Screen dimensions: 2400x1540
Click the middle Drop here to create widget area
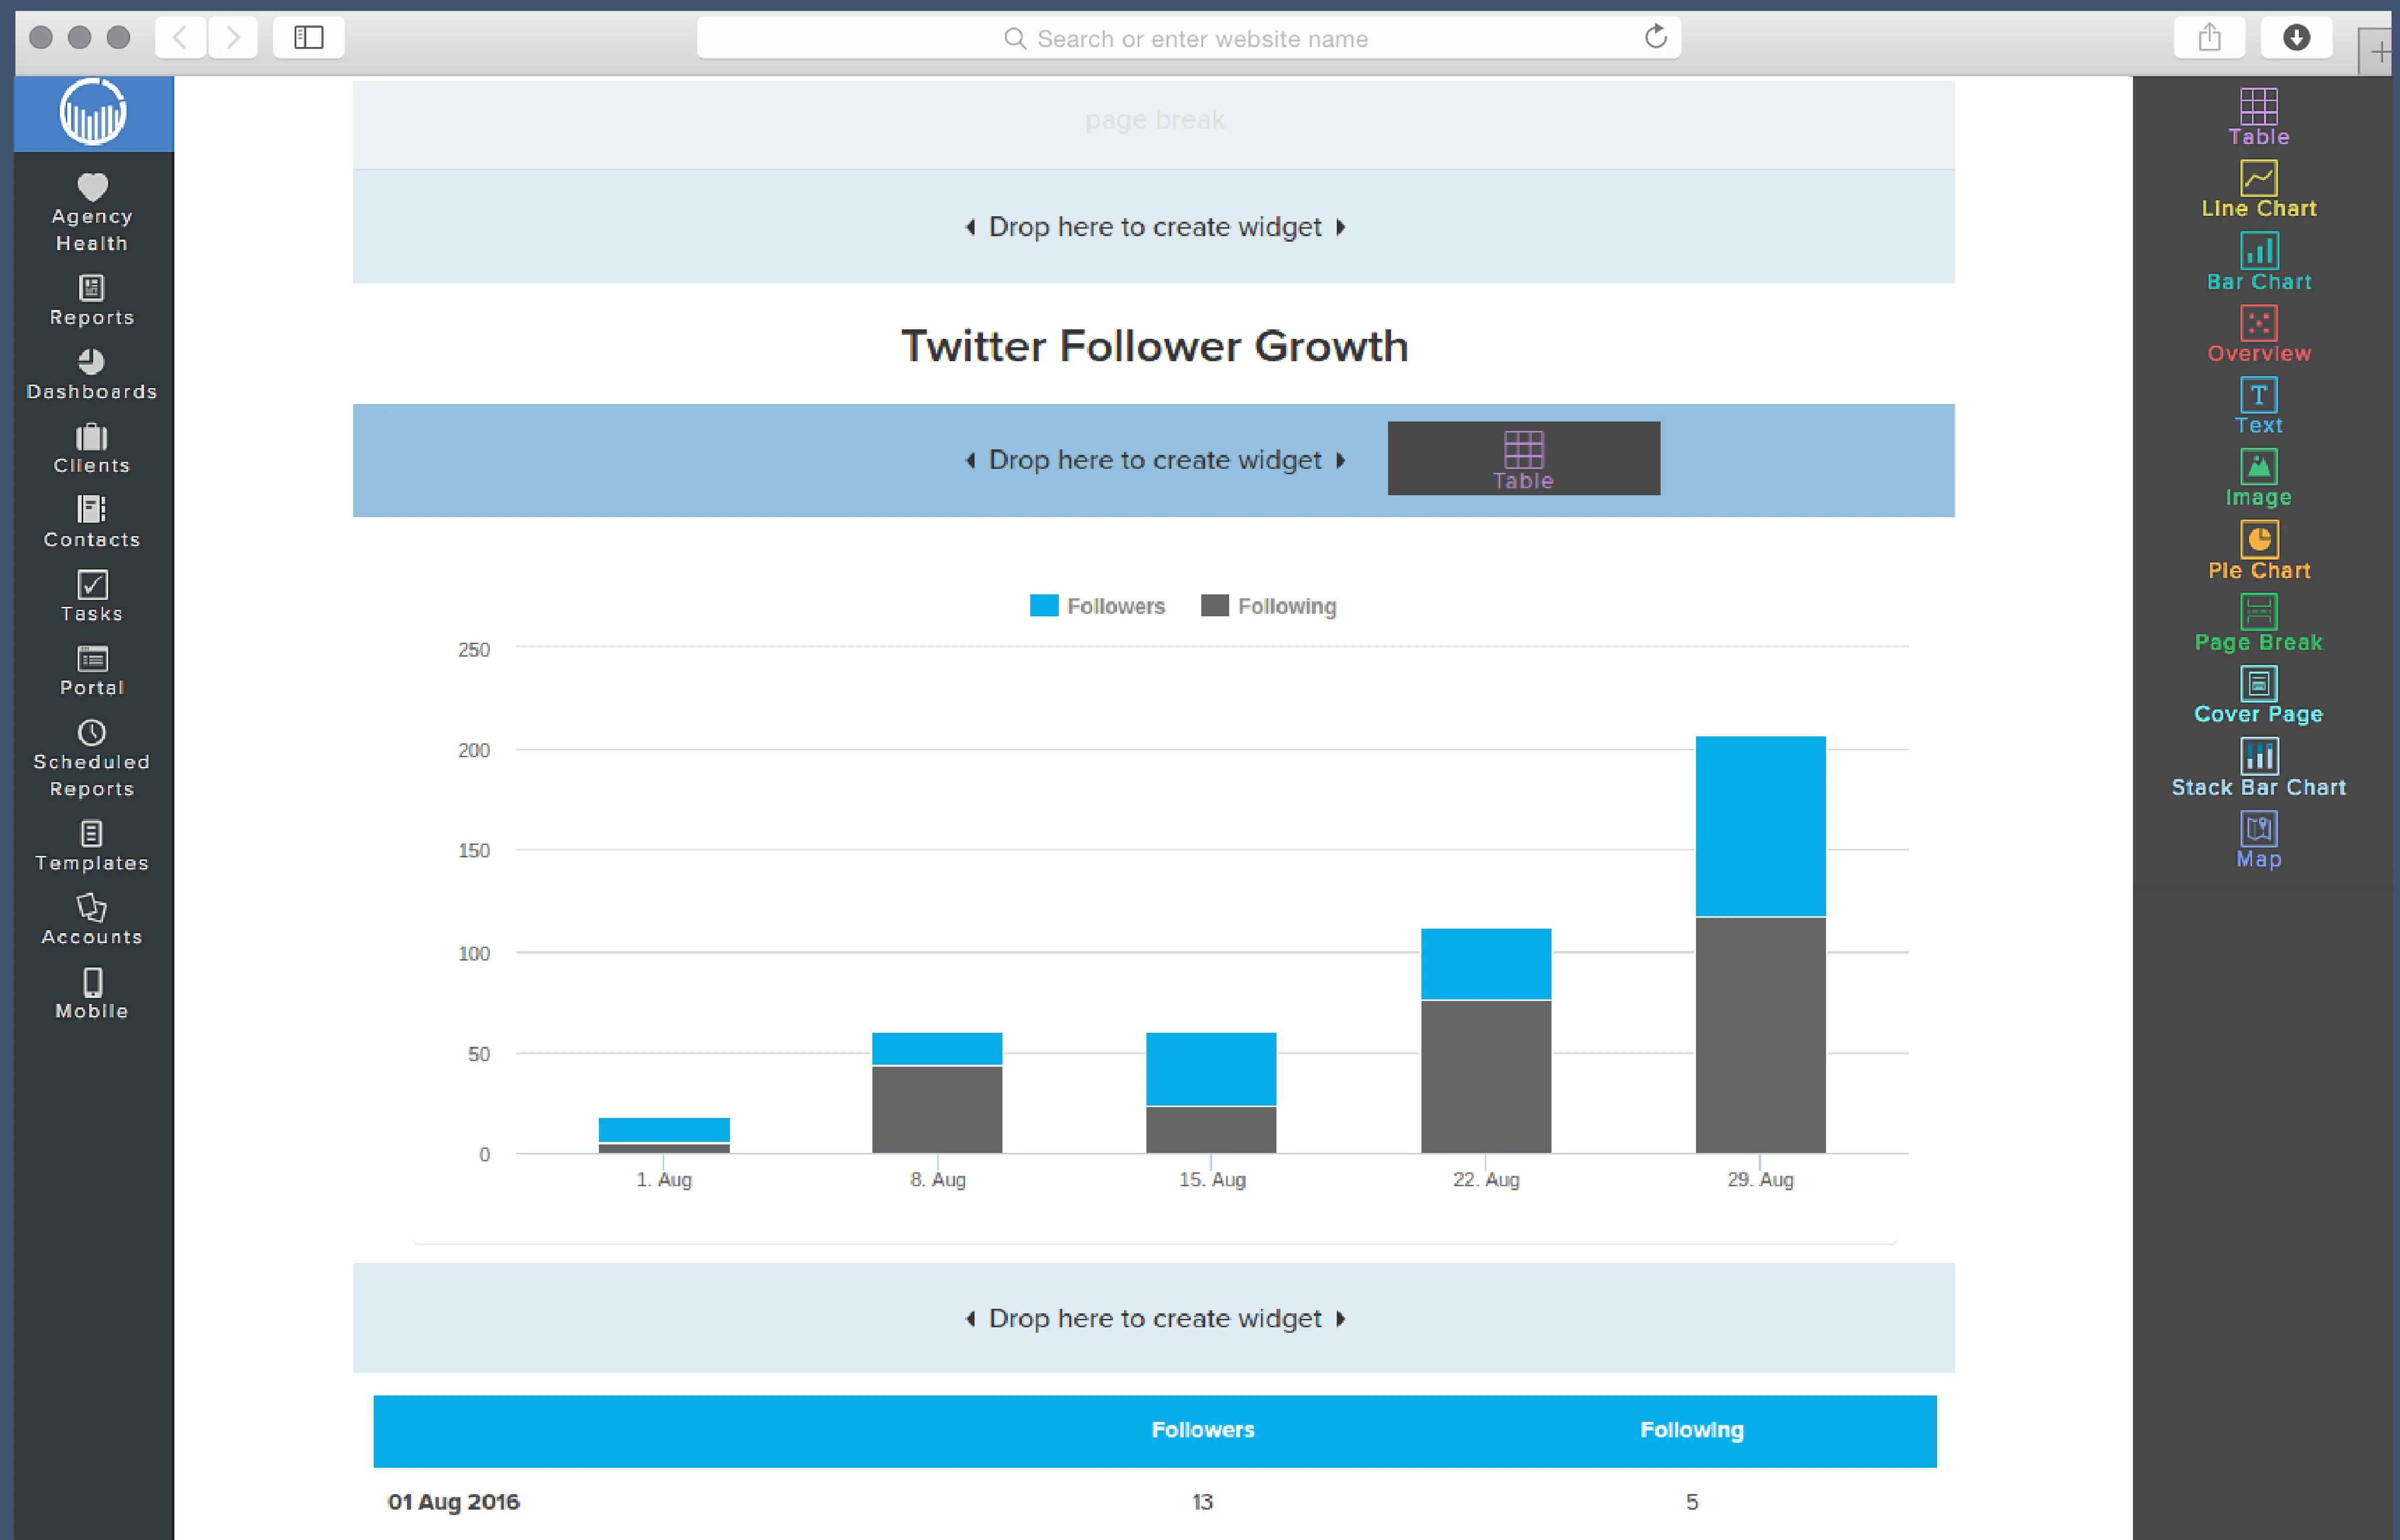1155,460
